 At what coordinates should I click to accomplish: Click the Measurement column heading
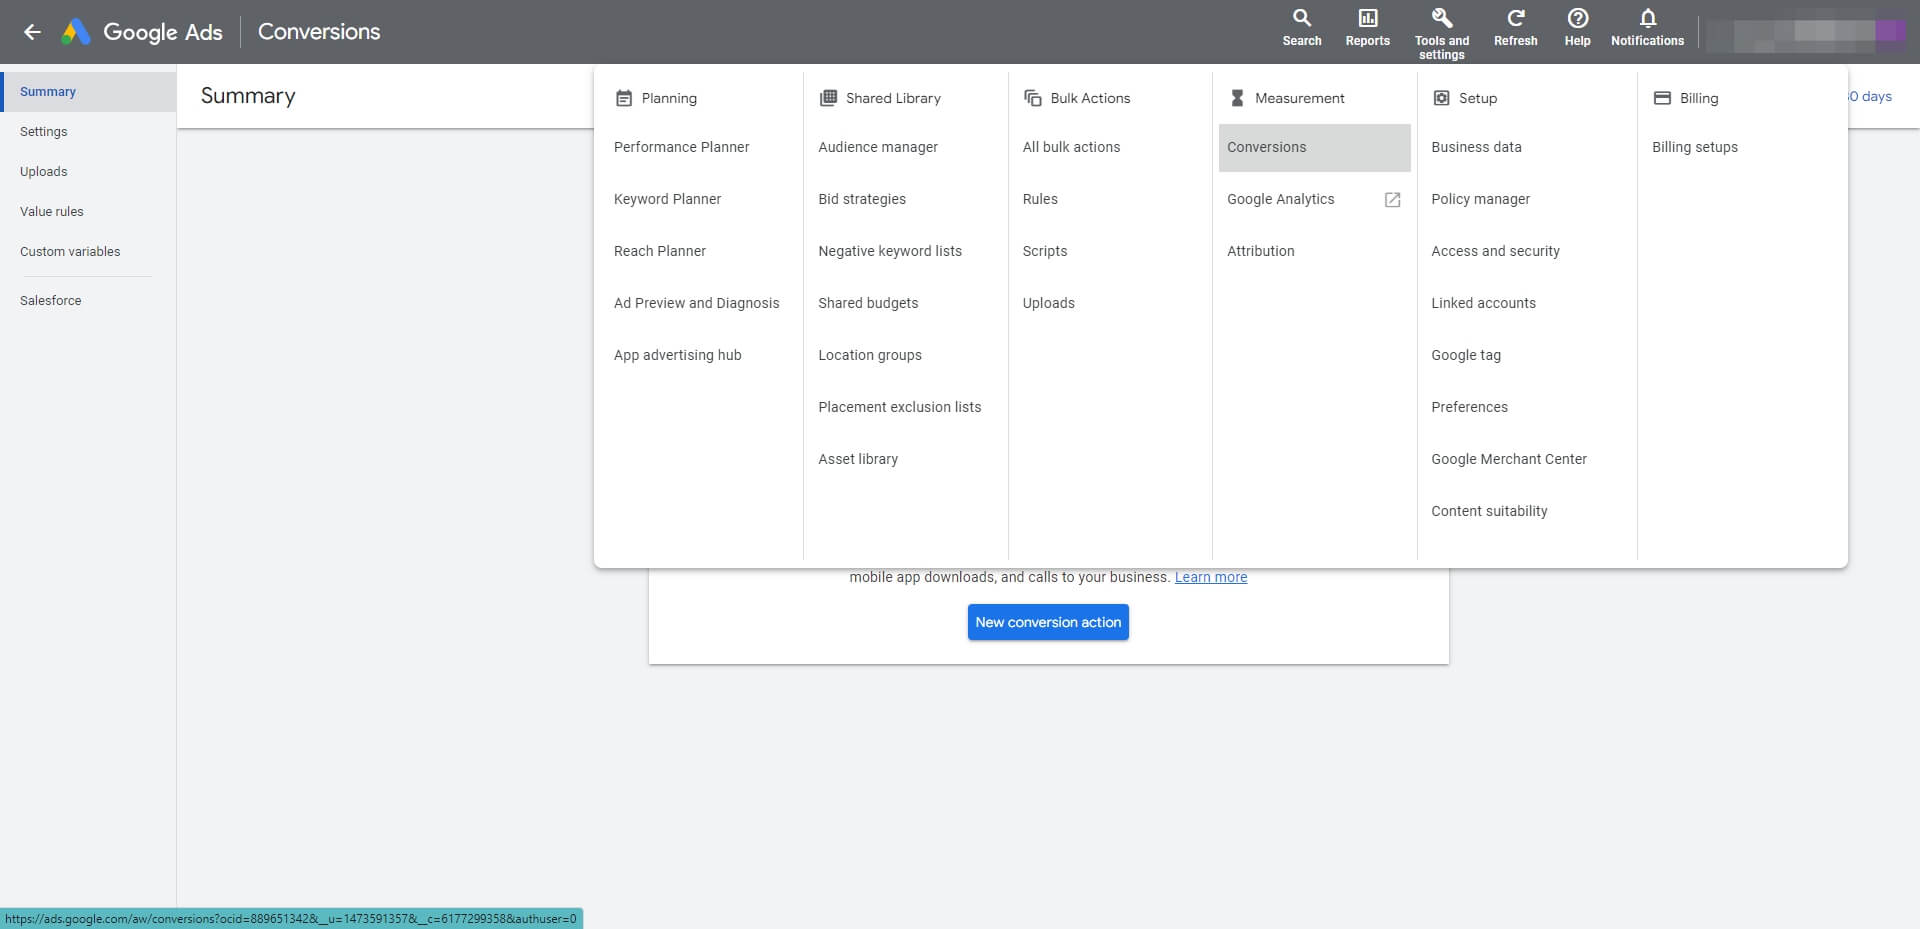point(1300,98)
